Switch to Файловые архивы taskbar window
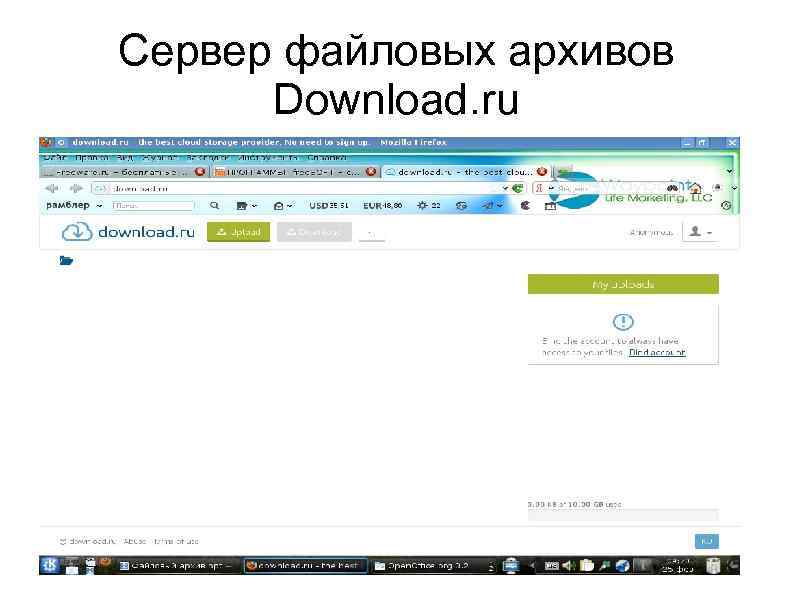This screenshot has height=595, width=794. click(176, 566)
